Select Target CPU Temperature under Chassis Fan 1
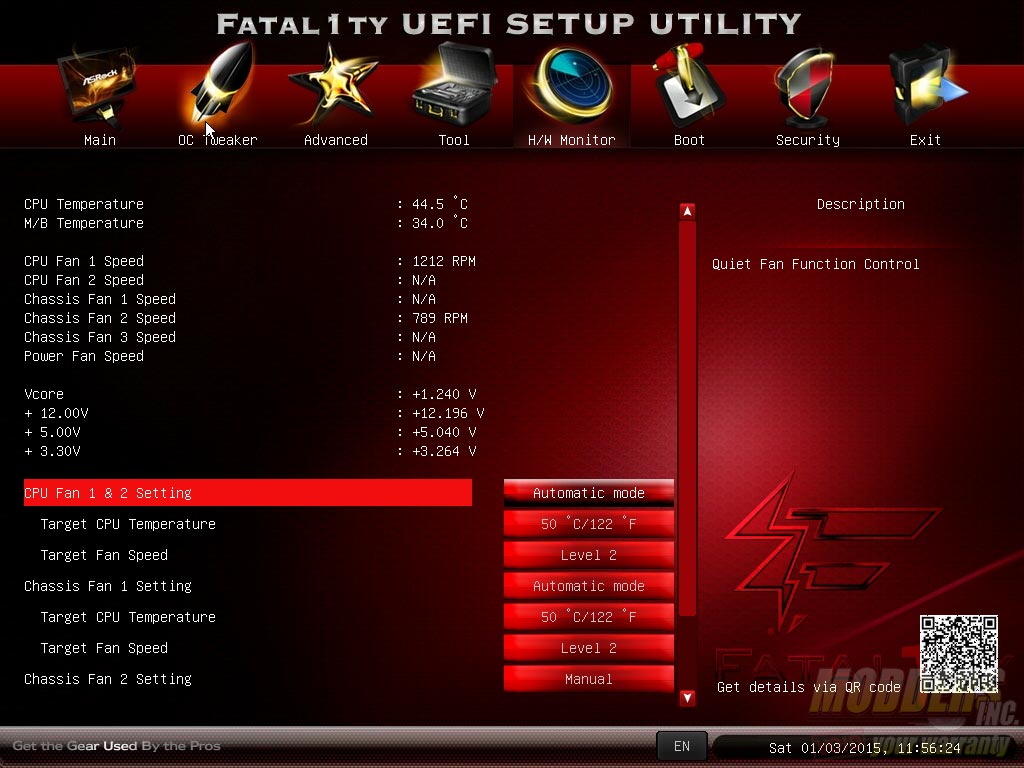 pos(128,617)
